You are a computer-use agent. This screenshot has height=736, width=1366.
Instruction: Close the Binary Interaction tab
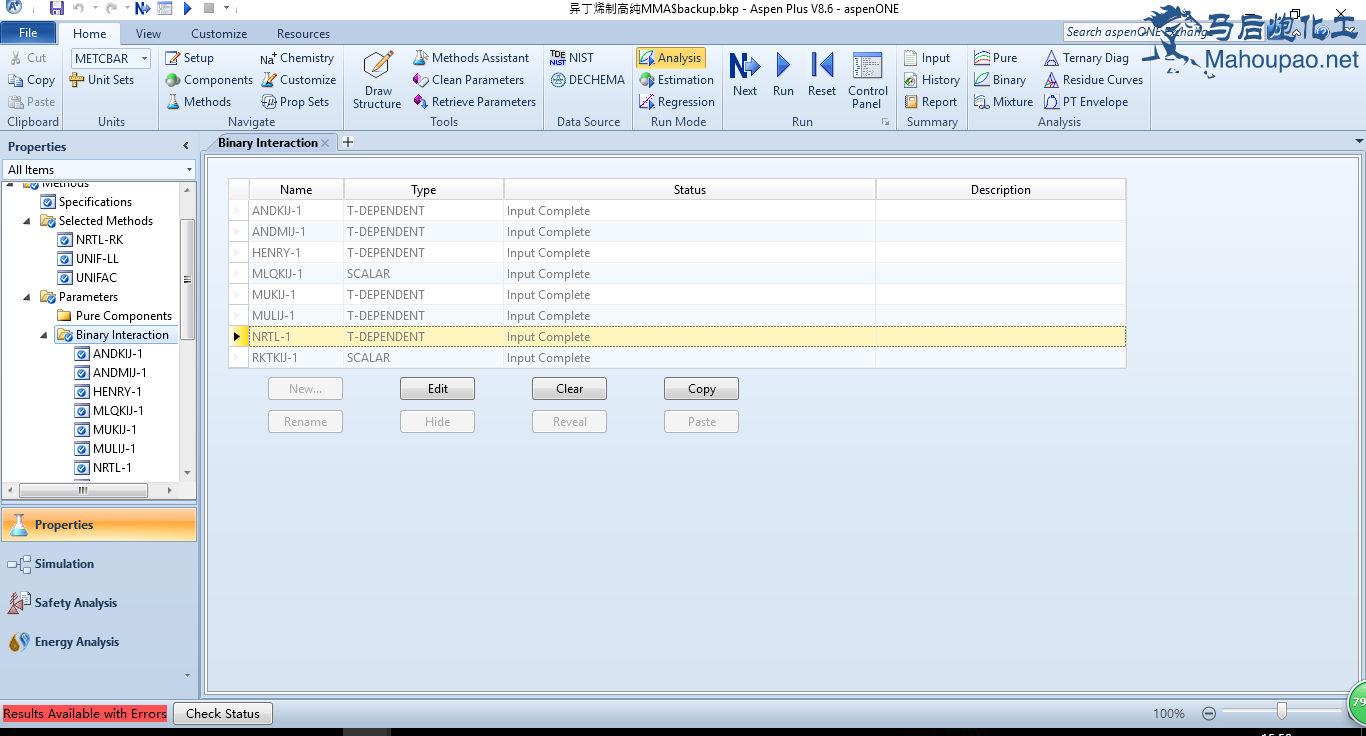point(325,143)
